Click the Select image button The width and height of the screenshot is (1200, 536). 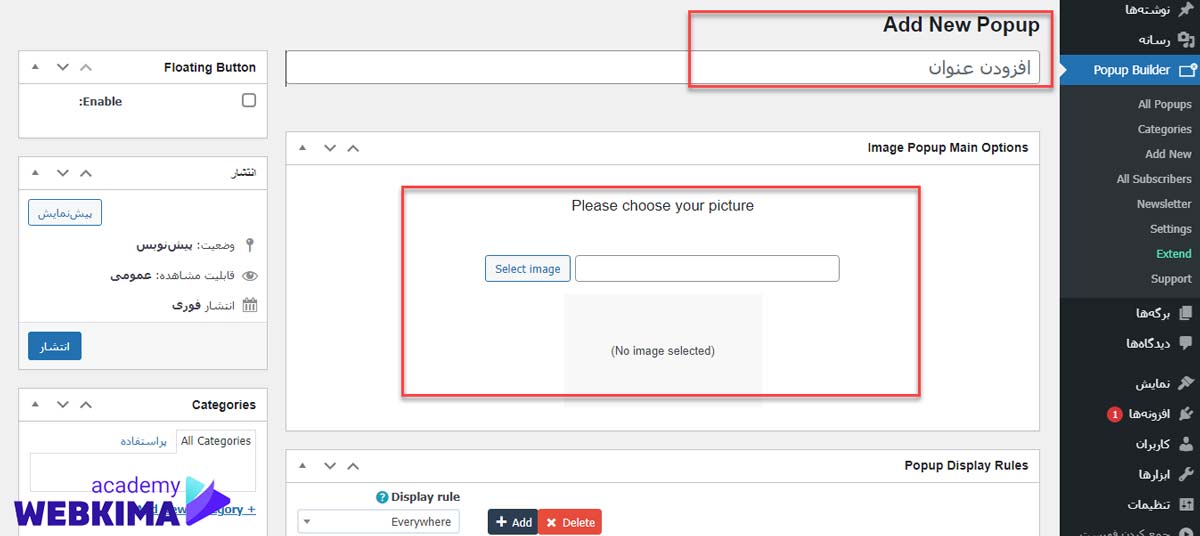tap(528, 269)
